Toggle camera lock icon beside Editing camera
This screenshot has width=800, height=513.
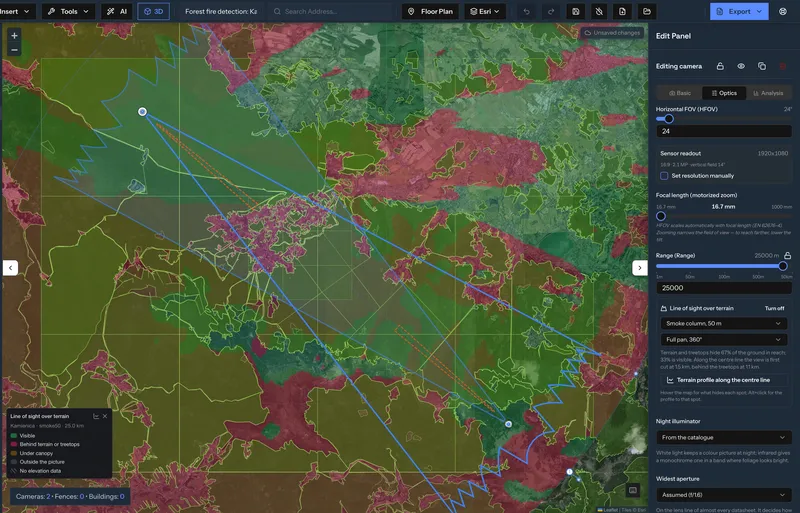pos(720,66)
